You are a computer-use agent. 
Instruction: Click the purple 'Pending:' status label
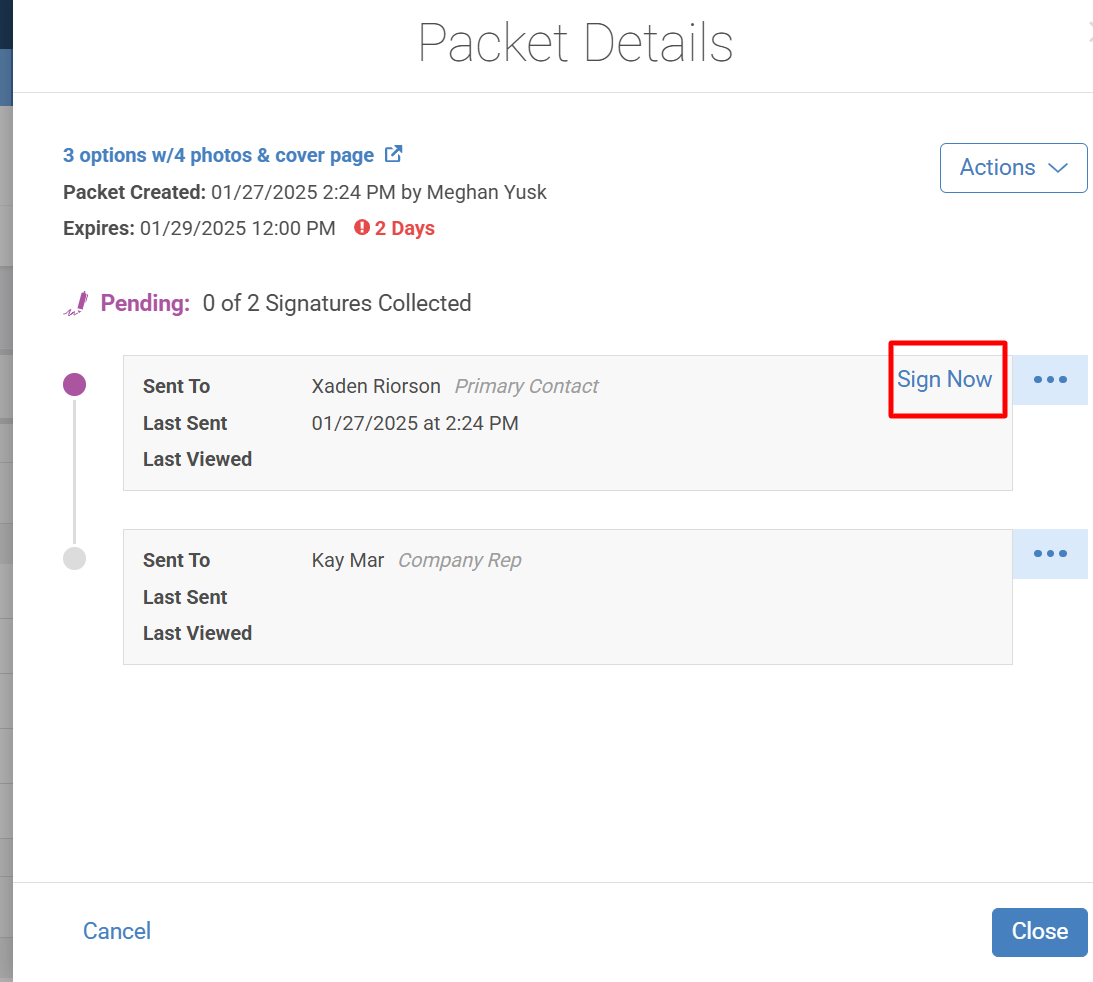[145, 303]
